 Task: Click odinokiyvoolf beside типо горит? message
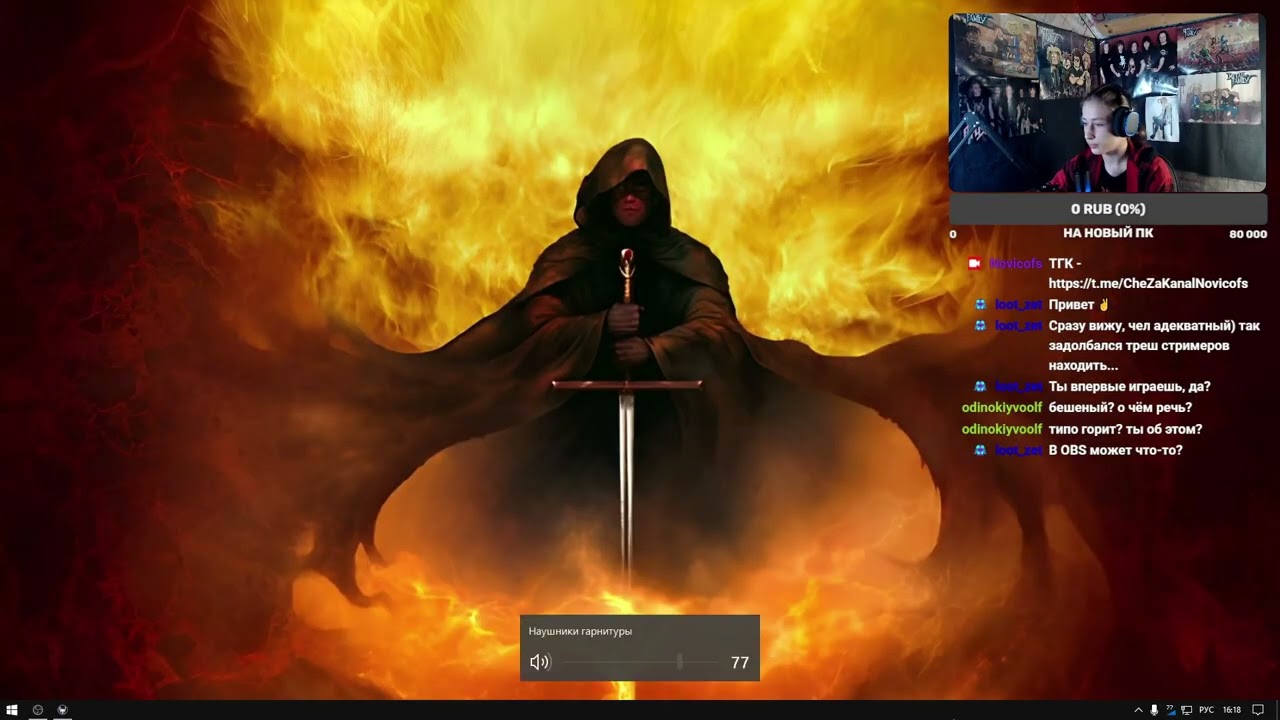click(1002, 429)
